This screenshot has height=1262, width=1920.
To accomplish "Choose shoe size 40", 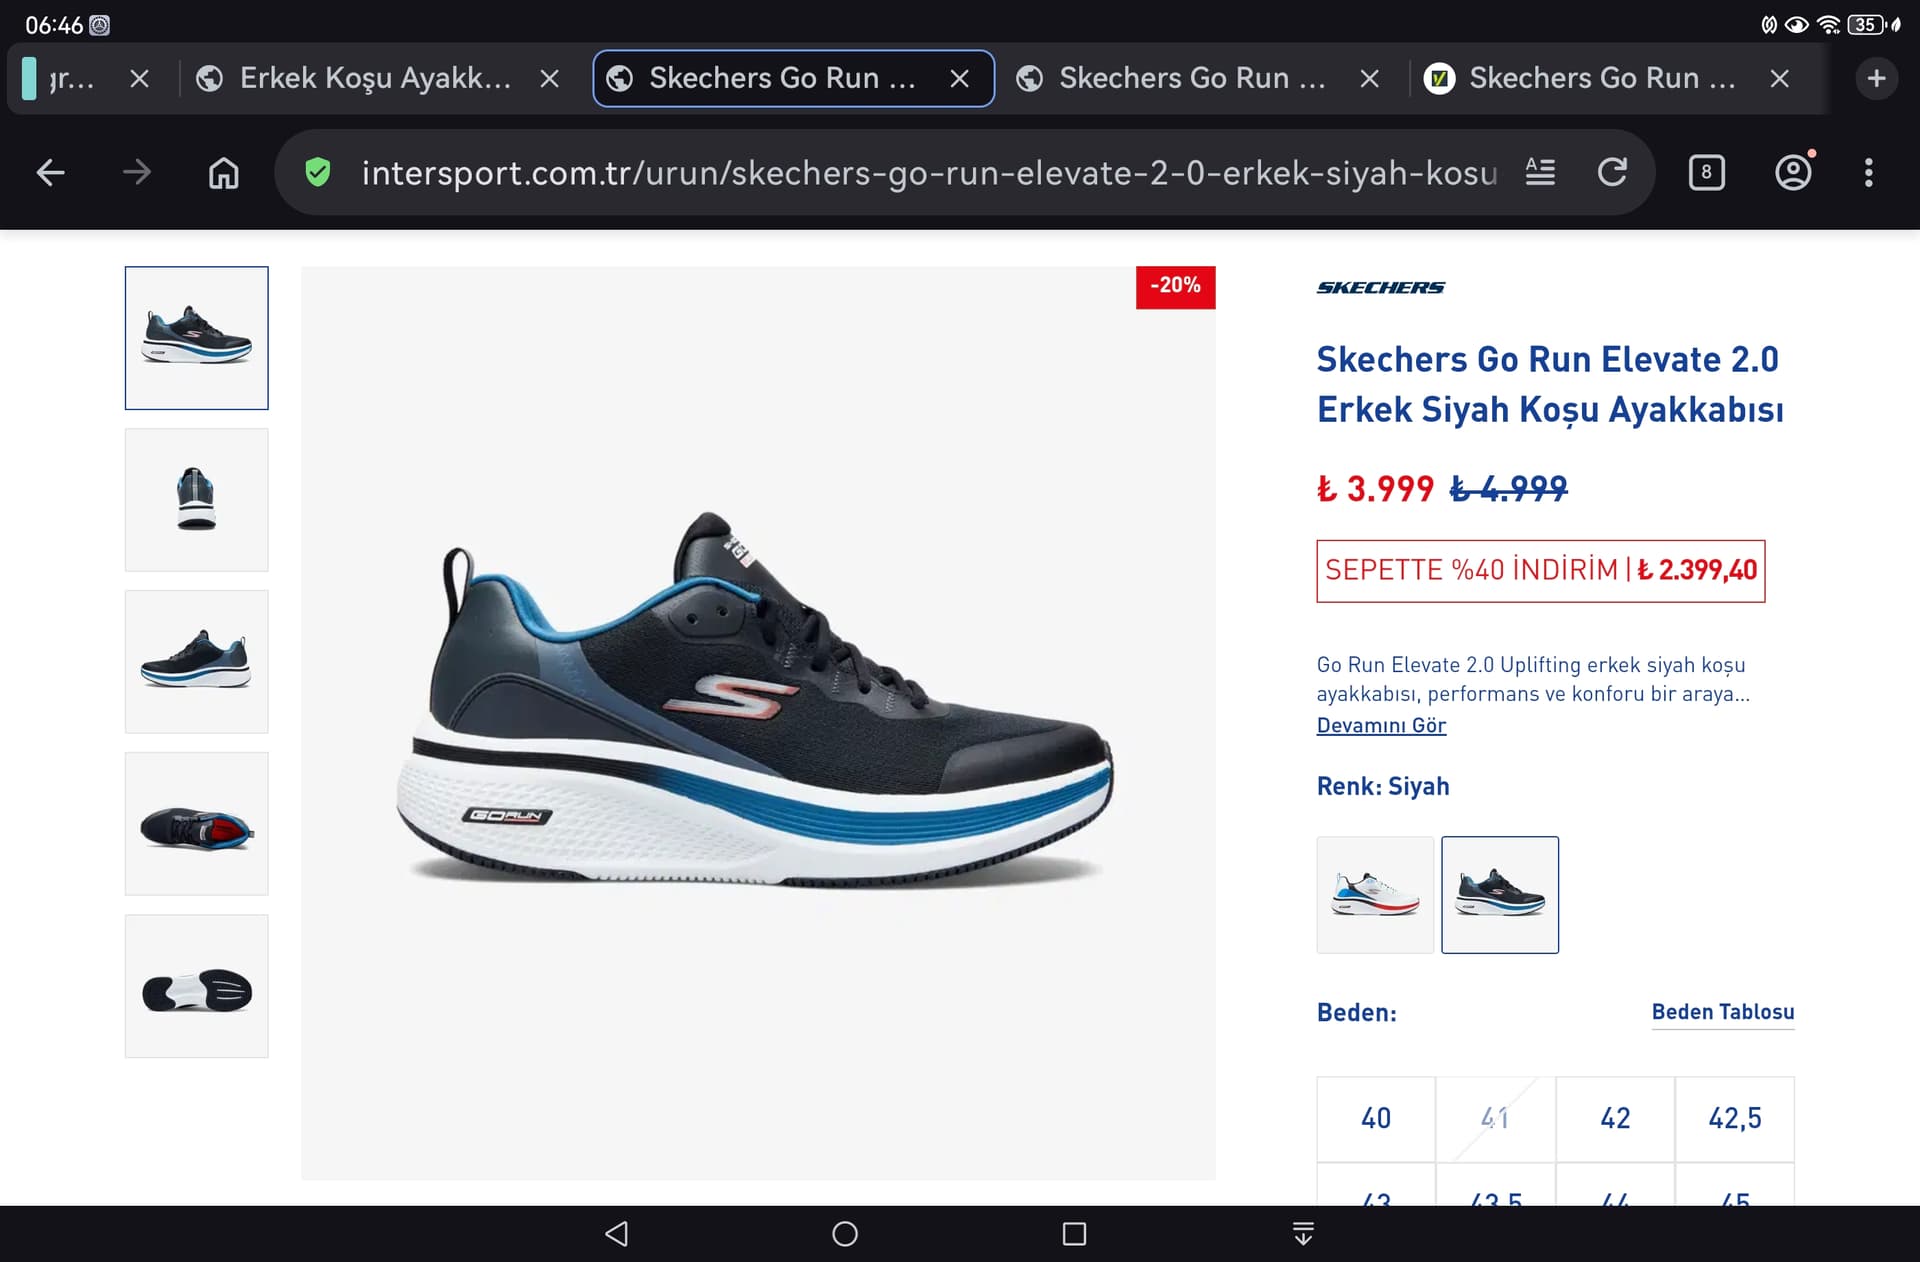I will point(1376,1118).
